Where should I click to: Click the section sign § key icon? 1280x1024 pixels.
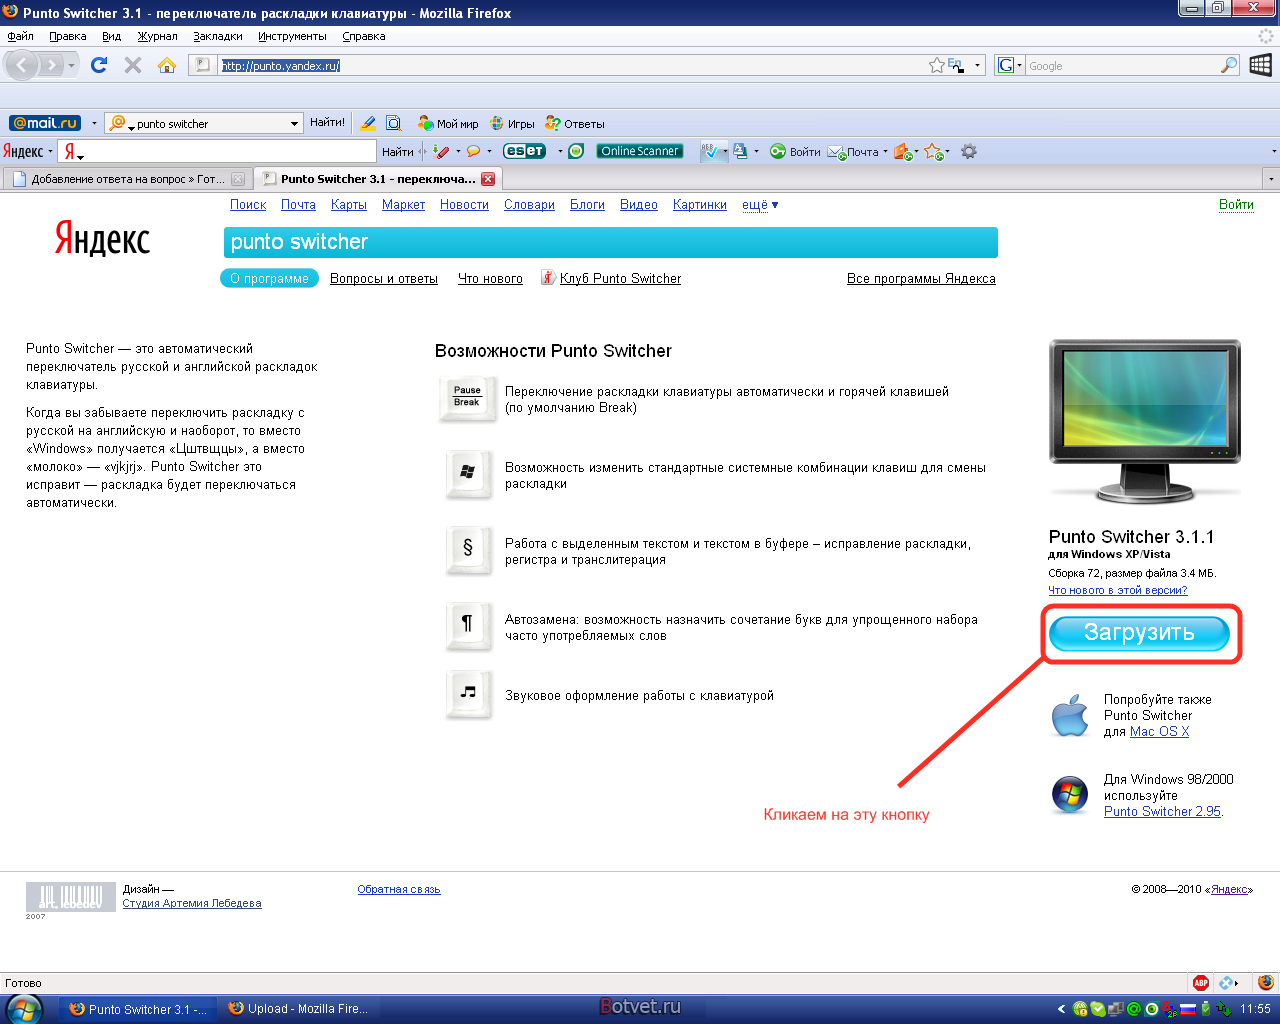(x=467, y=549)
